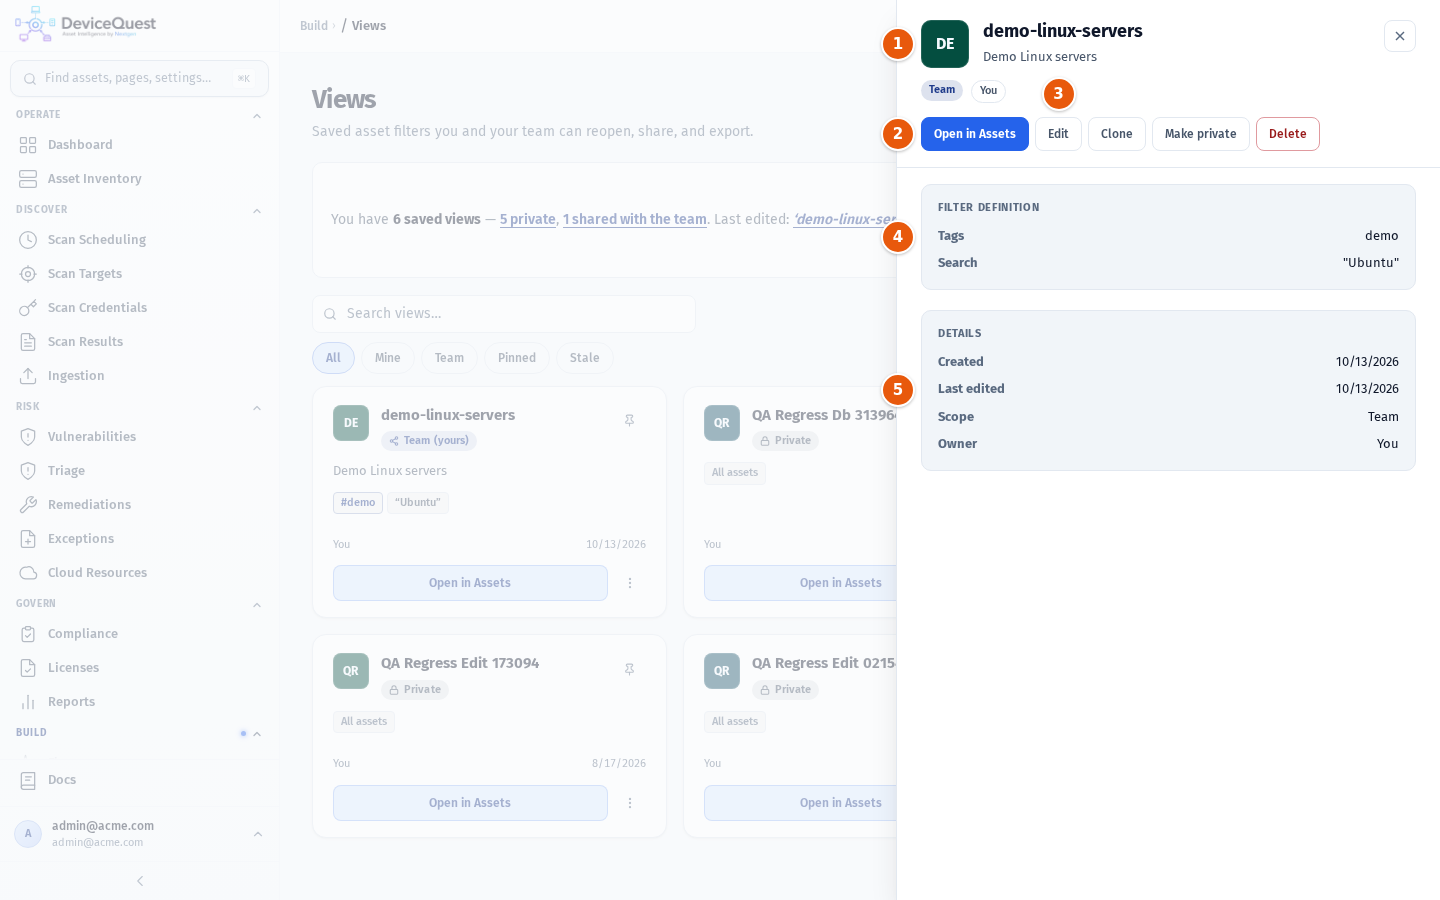Follow the 1 shared with the team link
Screen dimensions: 1440x900
[x=635, y=219]
